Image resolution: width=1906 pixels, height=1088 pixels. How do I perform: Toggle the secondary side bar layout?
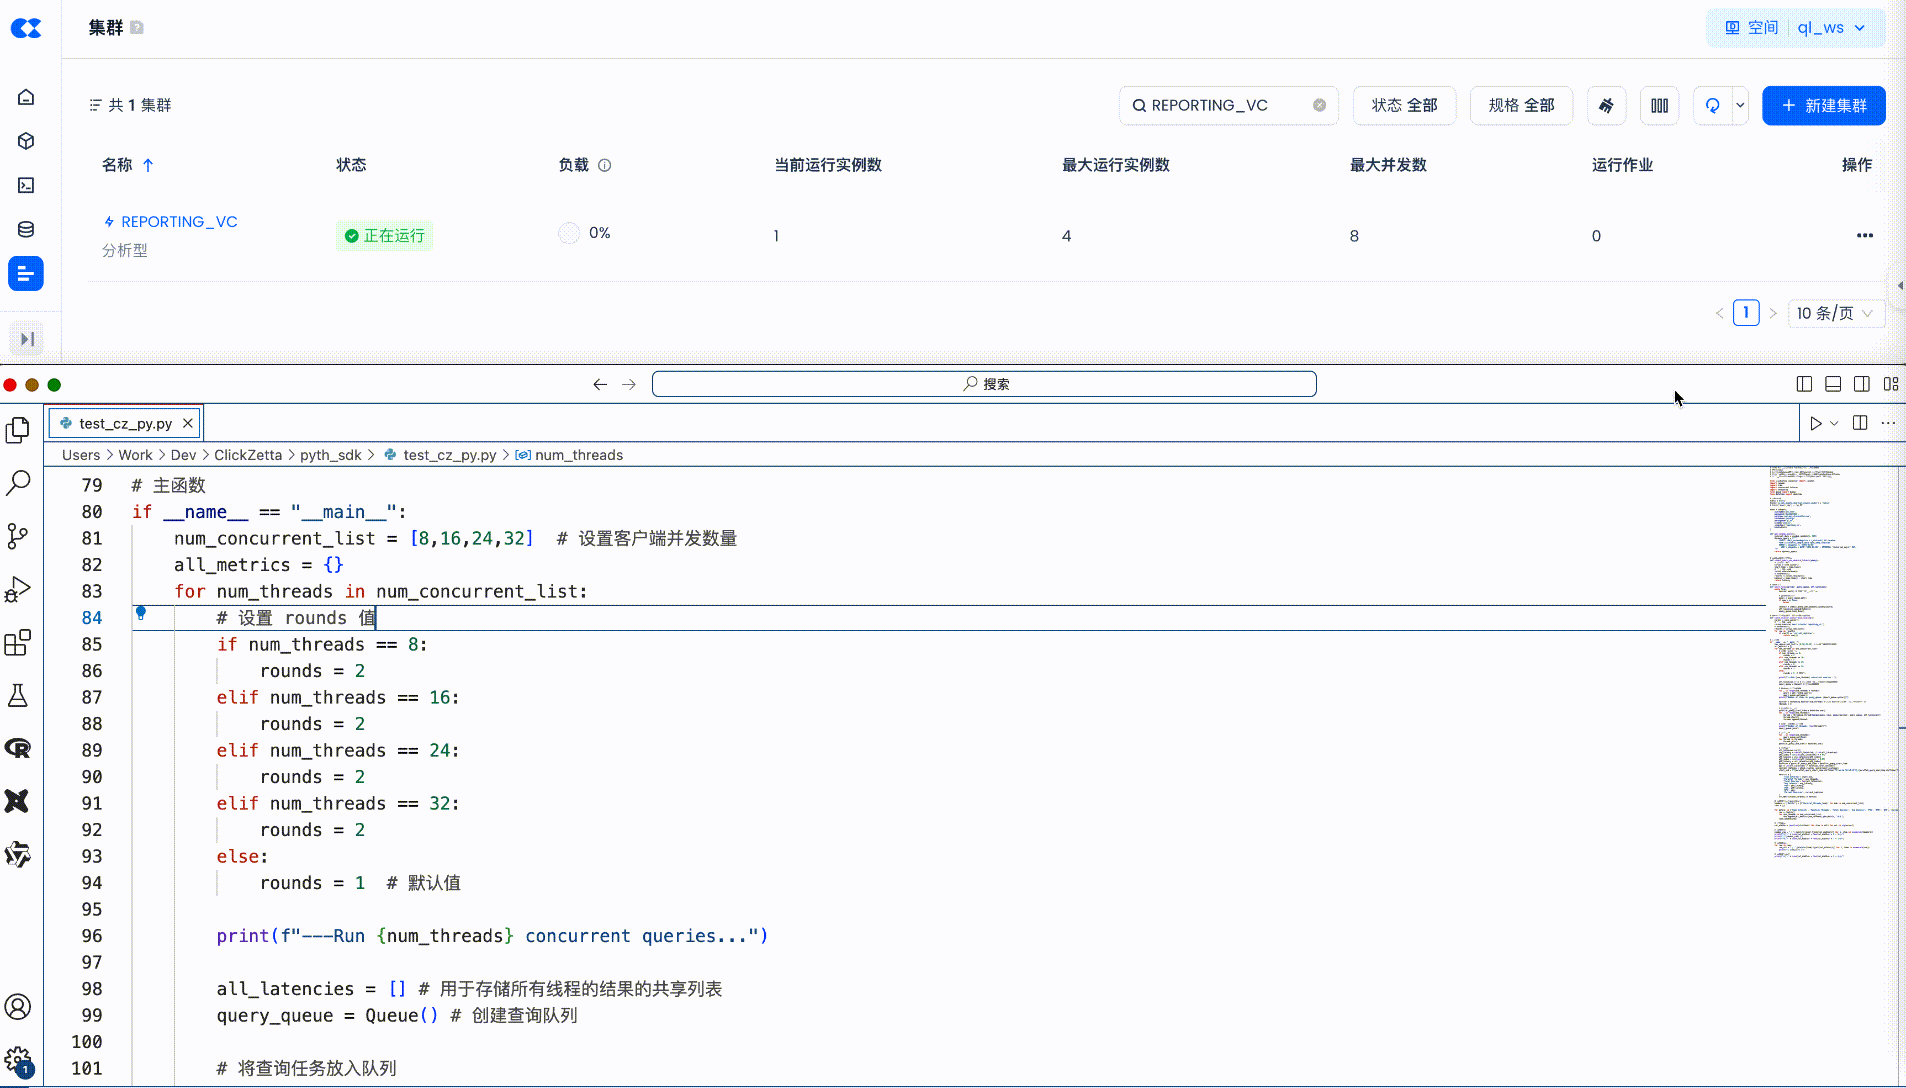(1862, 384)
